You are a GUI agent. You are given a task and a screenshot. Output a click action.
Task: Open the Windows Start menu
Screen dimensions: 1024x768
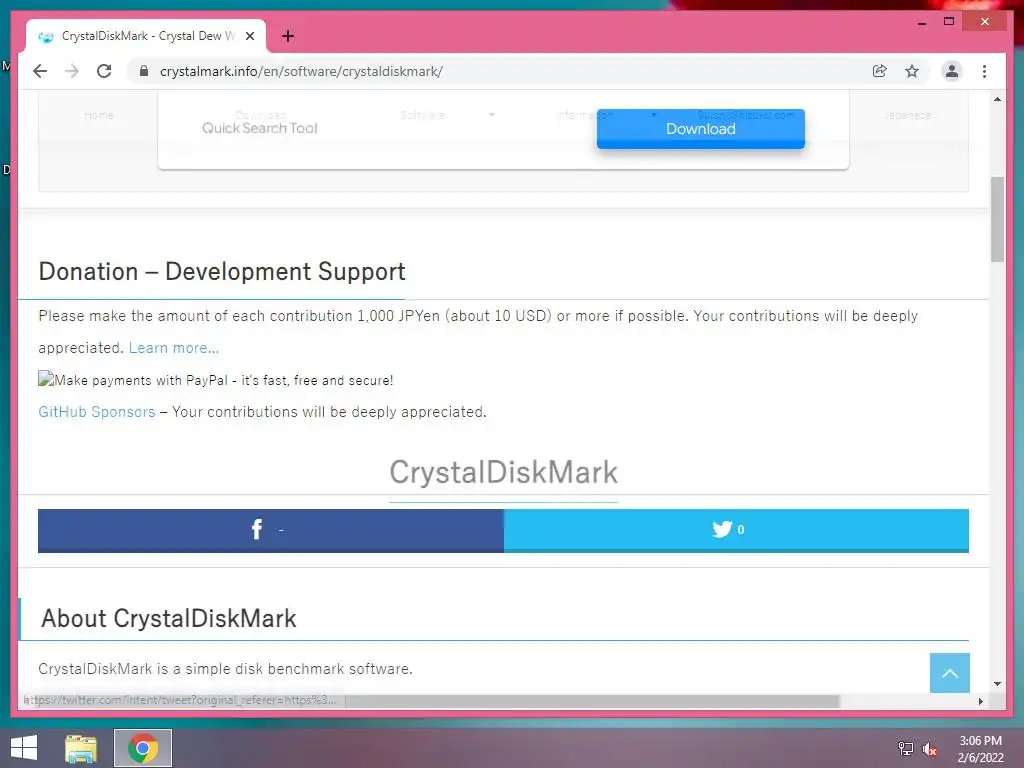[24, 748]
